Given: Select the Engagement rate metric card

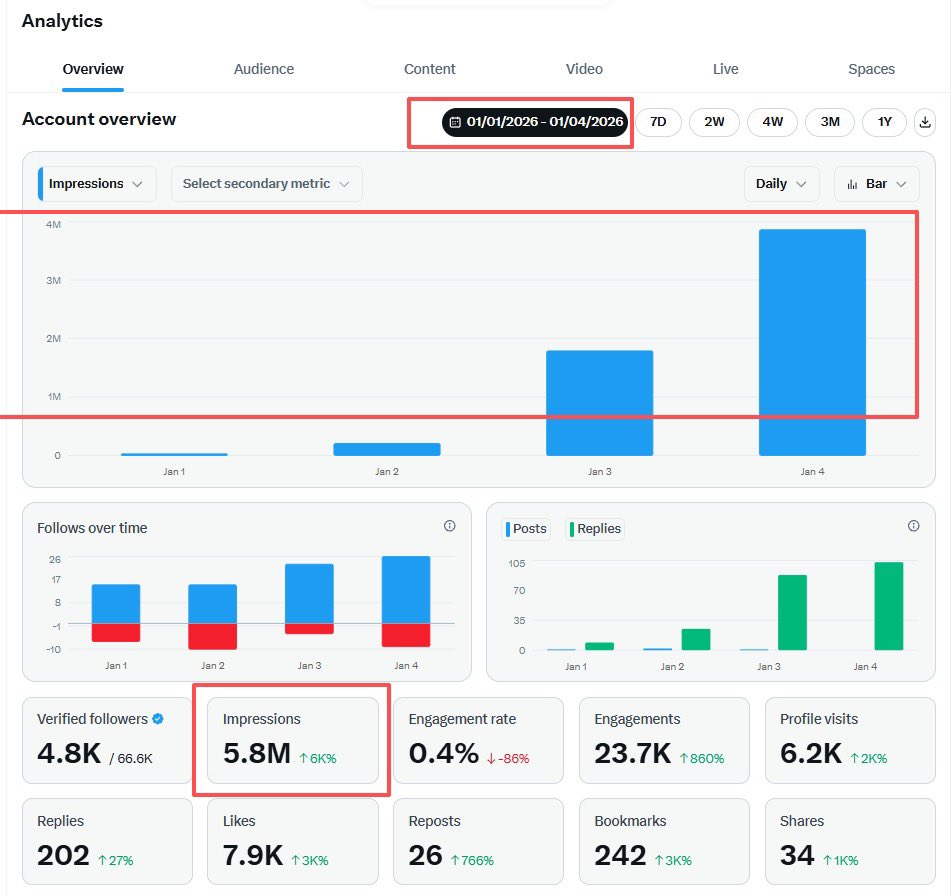Looking at the screenshot, I should point(478,740).
